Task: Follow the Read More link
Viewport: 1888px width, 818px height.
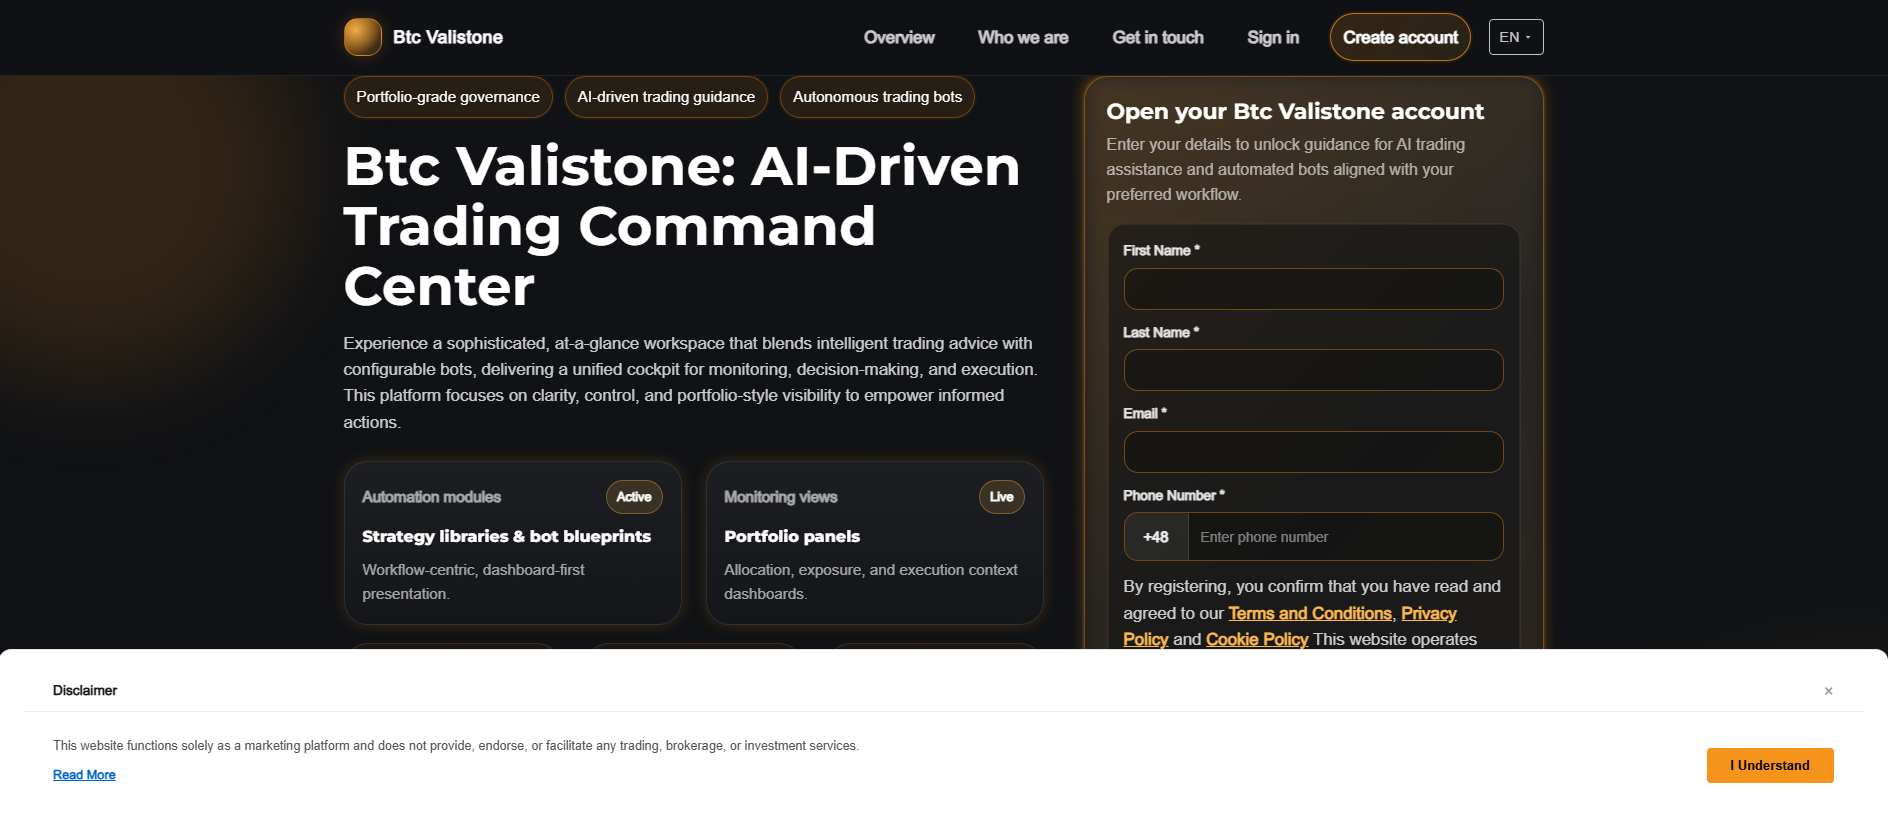Action: [84, 775]
